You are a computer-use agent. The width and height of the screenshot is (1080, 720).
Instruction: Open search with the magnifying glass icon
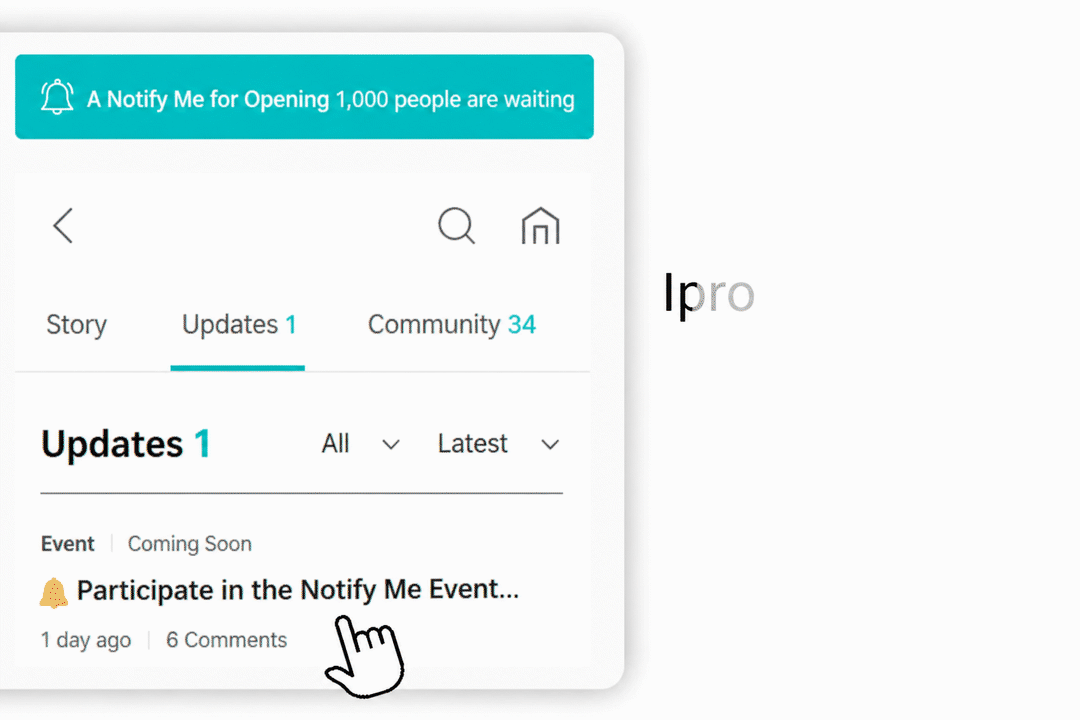(457, 226)
